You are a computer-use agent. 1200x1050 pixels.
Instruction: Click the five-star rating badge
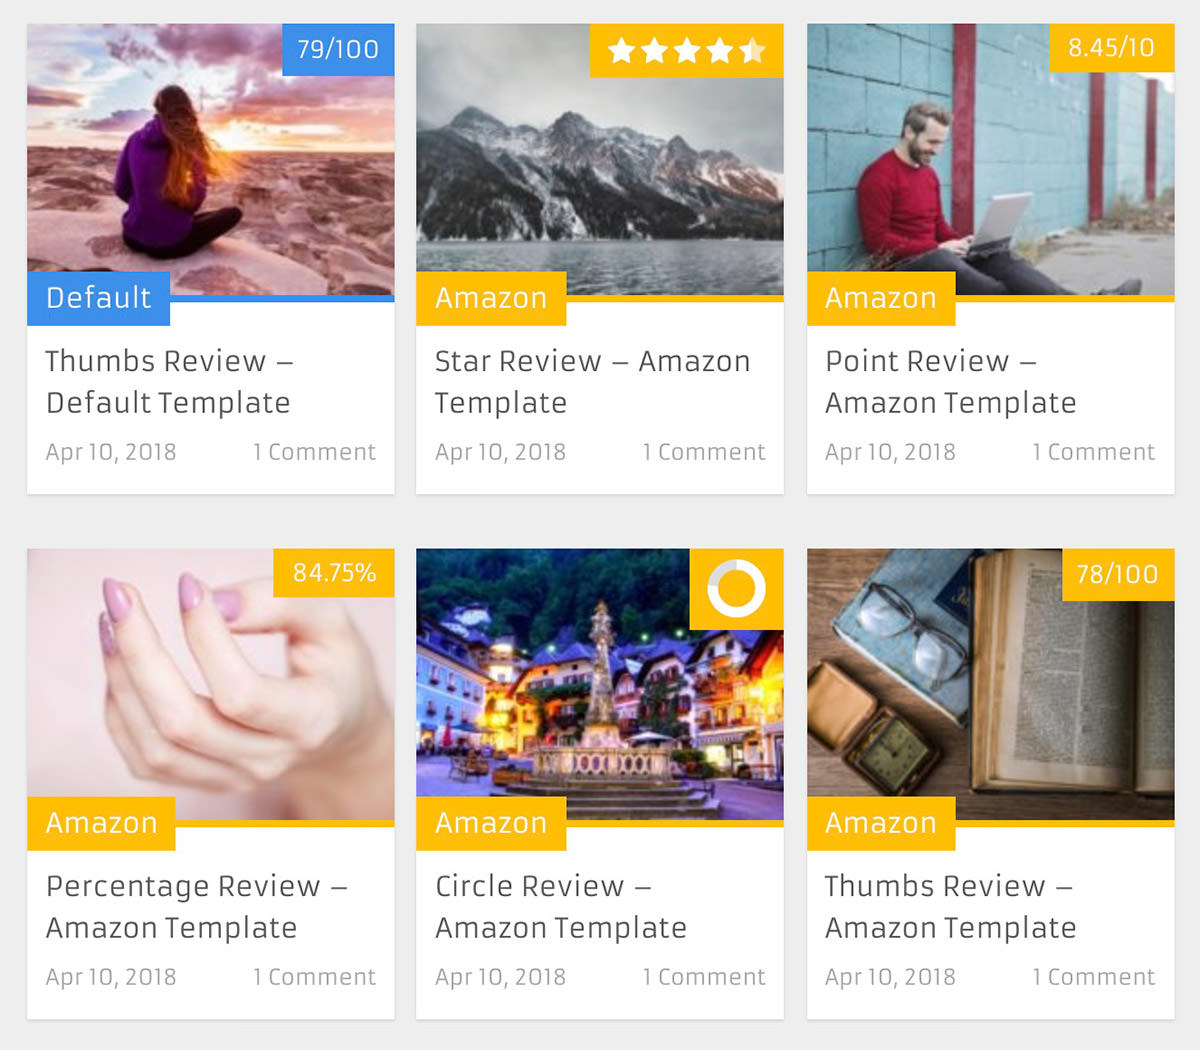point(686,50)
